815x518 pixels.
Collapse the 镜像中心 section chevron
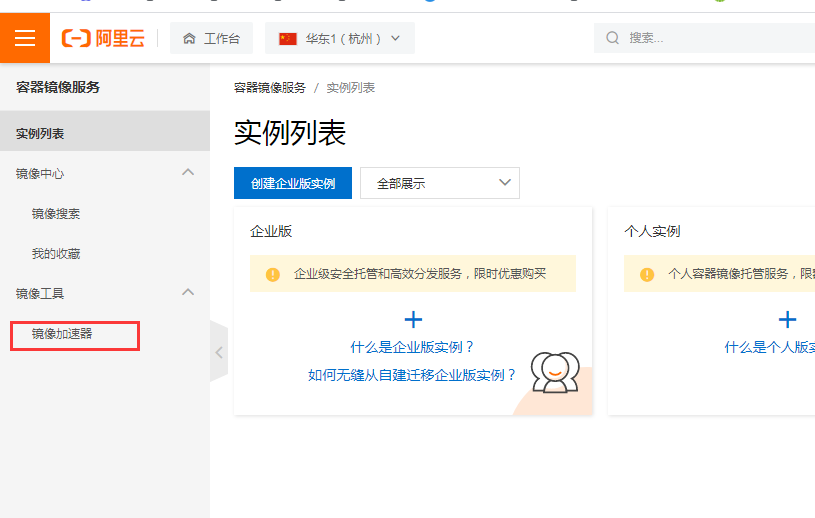point(188,172)
